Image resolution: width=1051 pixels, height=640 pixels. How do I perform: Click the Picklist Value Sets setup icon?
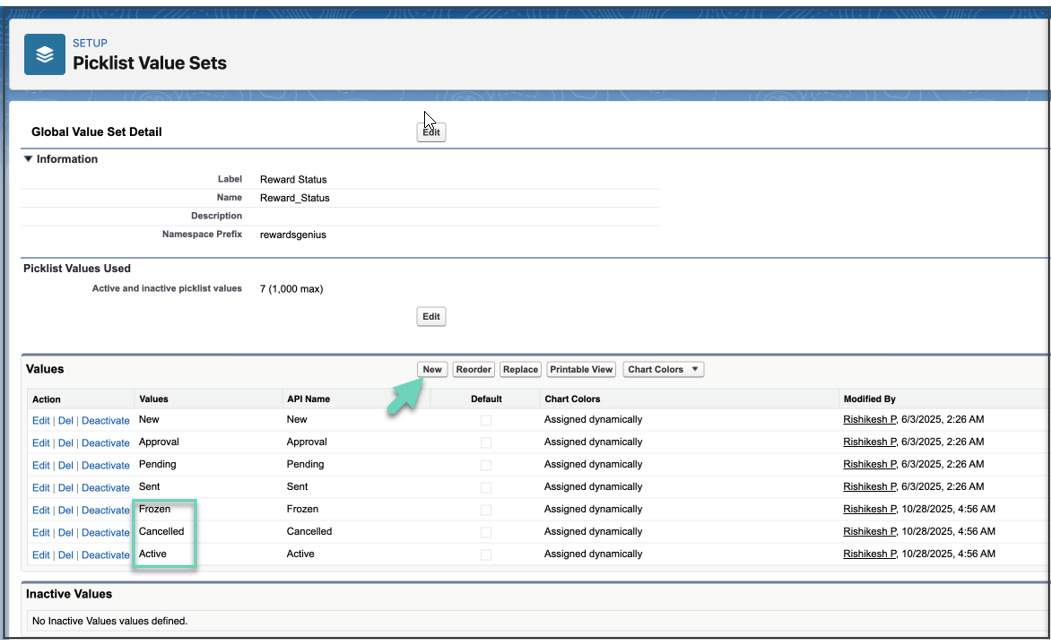(x=45, y=54)
